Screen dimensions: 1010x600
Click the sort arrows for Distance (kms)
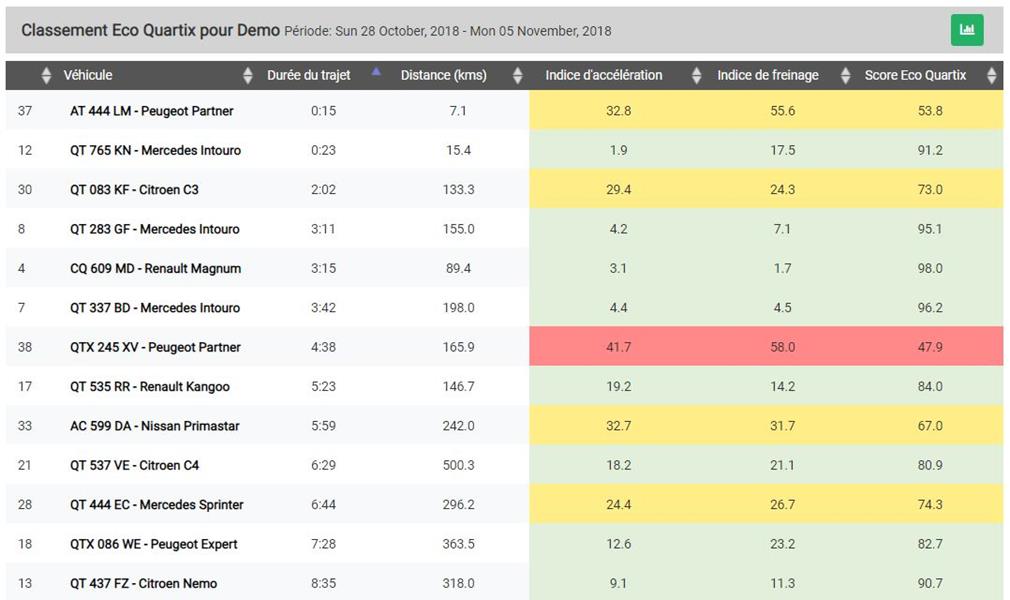point(517,75)
